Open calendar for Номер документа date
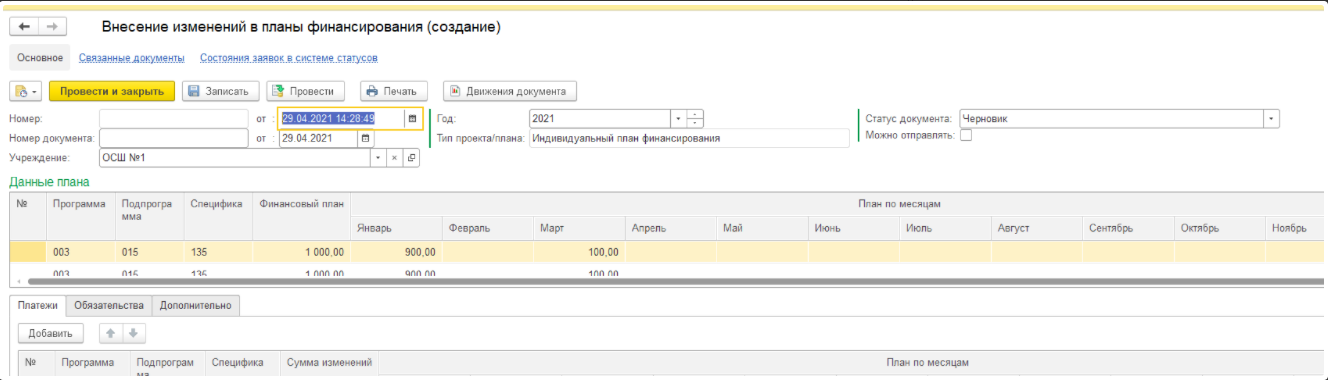 [x=365, y=138]
